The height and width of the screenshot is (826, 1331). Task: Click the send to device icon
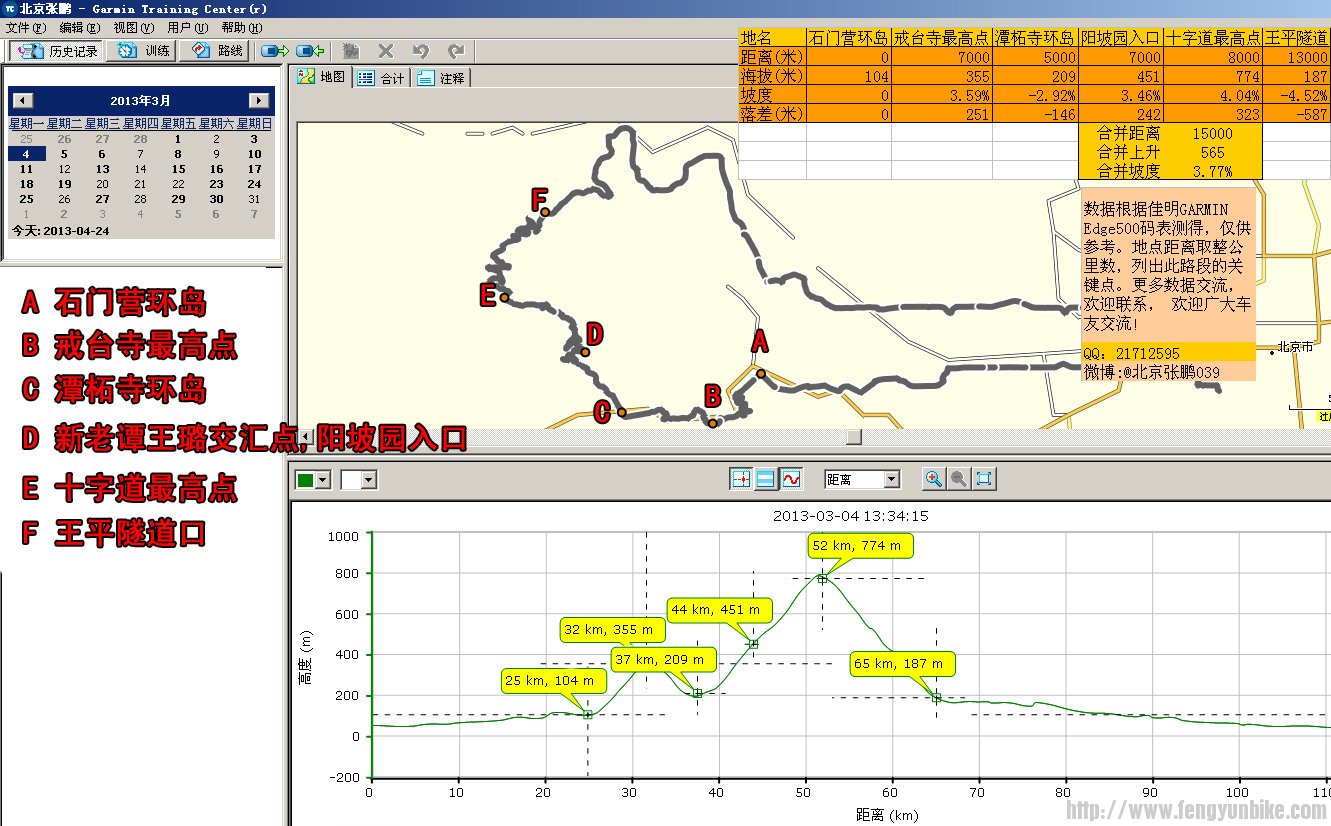[x=274, y=50]
